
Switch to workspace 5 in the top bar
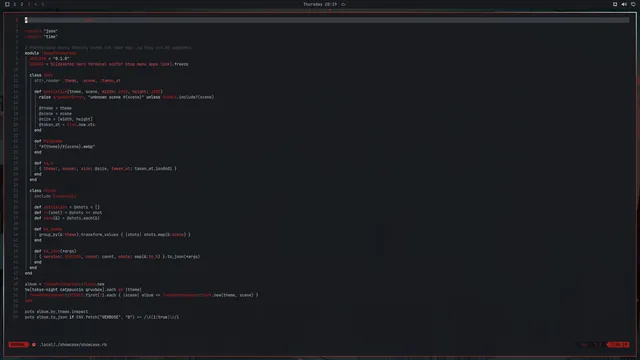pyautogui.click(x=42, y=4)
